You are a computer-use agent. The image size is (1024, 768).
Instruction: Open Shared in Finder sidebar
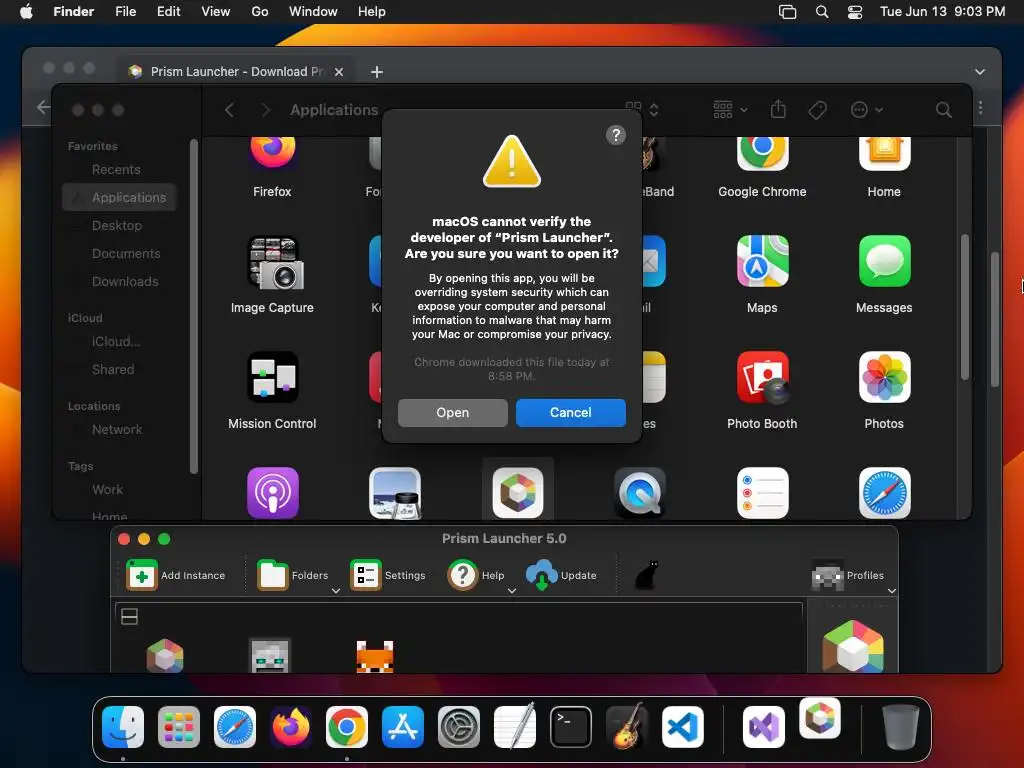pyautogui.click(x=113, y=370)
